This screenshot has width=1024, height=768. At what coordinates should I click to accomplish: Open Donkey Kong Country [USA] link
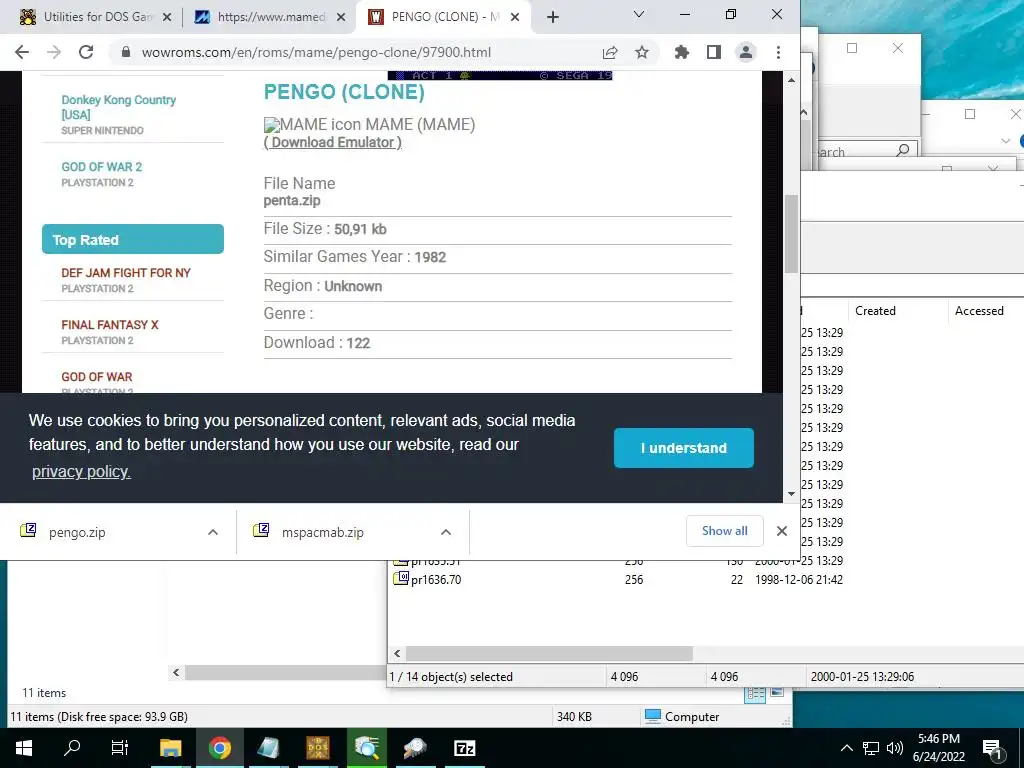coord(118,107)
